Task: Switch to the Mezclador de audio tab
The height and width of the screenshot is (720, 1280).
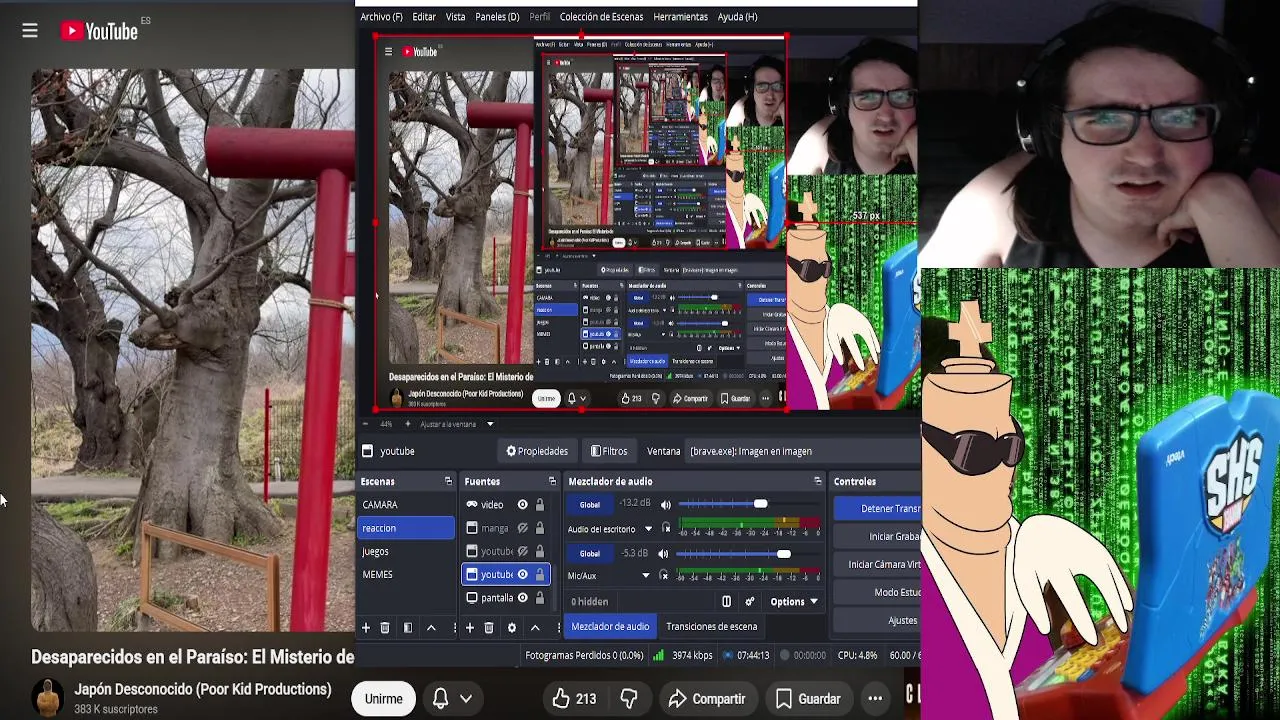Action: [610, 627]
